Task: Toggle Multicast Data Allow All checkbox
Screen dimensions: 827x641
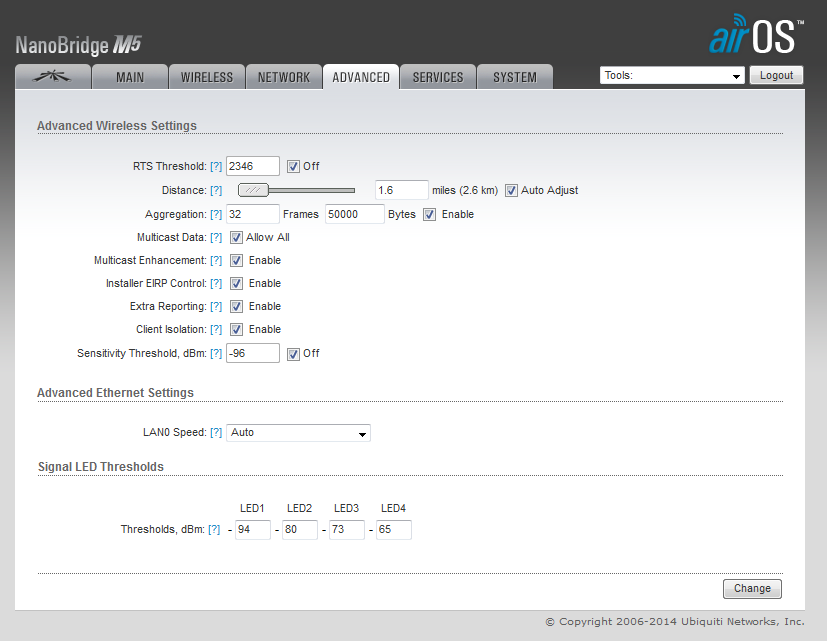Action: point(236,237)
